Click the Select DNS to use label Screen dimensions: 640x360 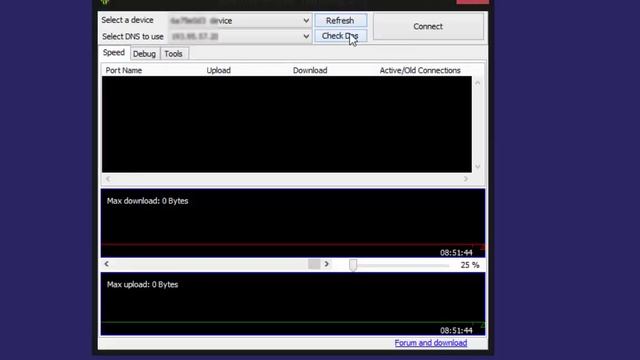(133, 37)
